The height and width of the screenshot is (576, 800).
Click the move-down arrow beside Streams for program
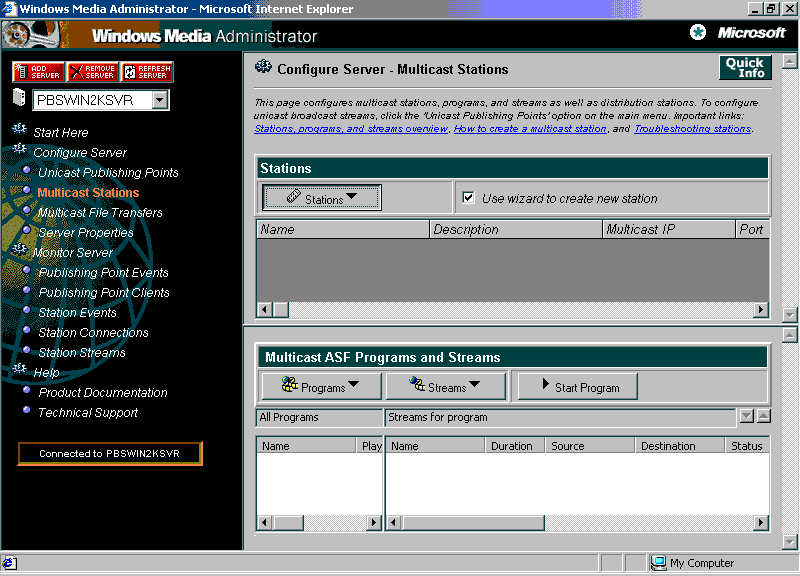746,416
